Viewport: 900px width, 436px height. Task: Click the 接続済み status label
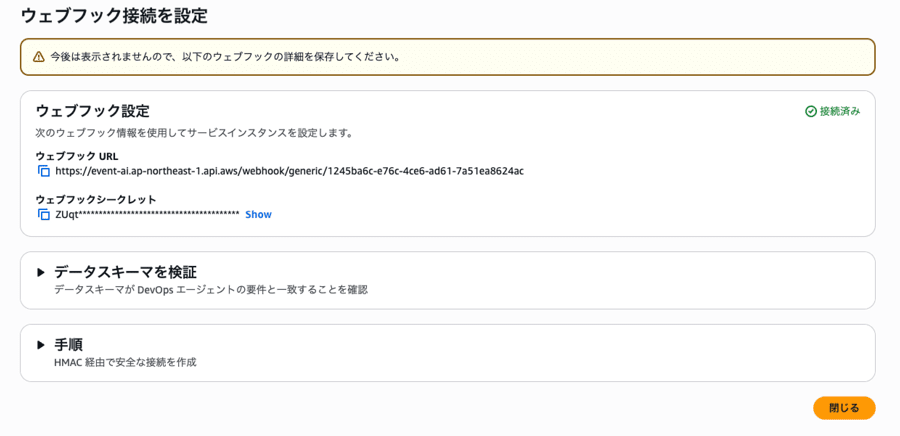pos(840,111)
